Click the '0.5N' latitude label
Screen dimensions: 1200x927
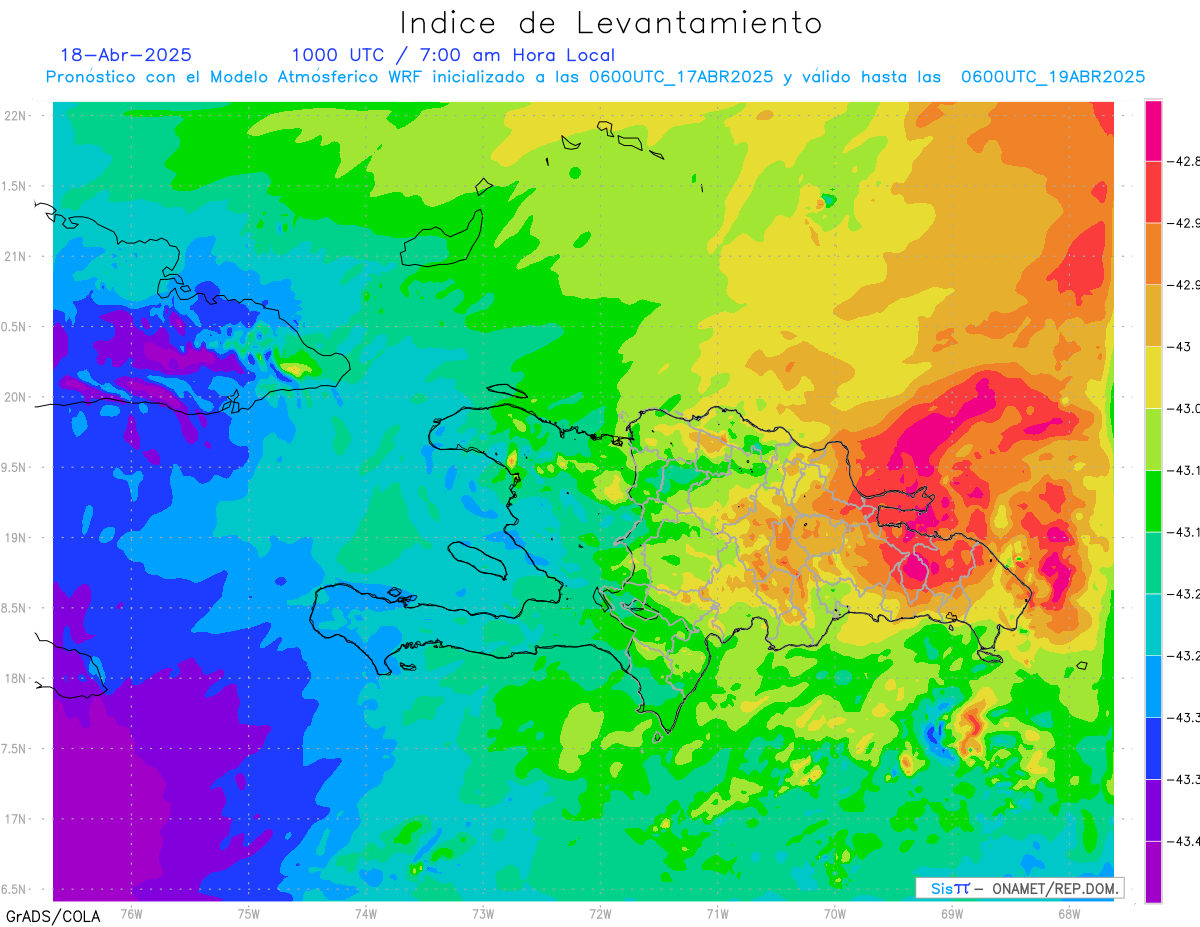point(15,327)
